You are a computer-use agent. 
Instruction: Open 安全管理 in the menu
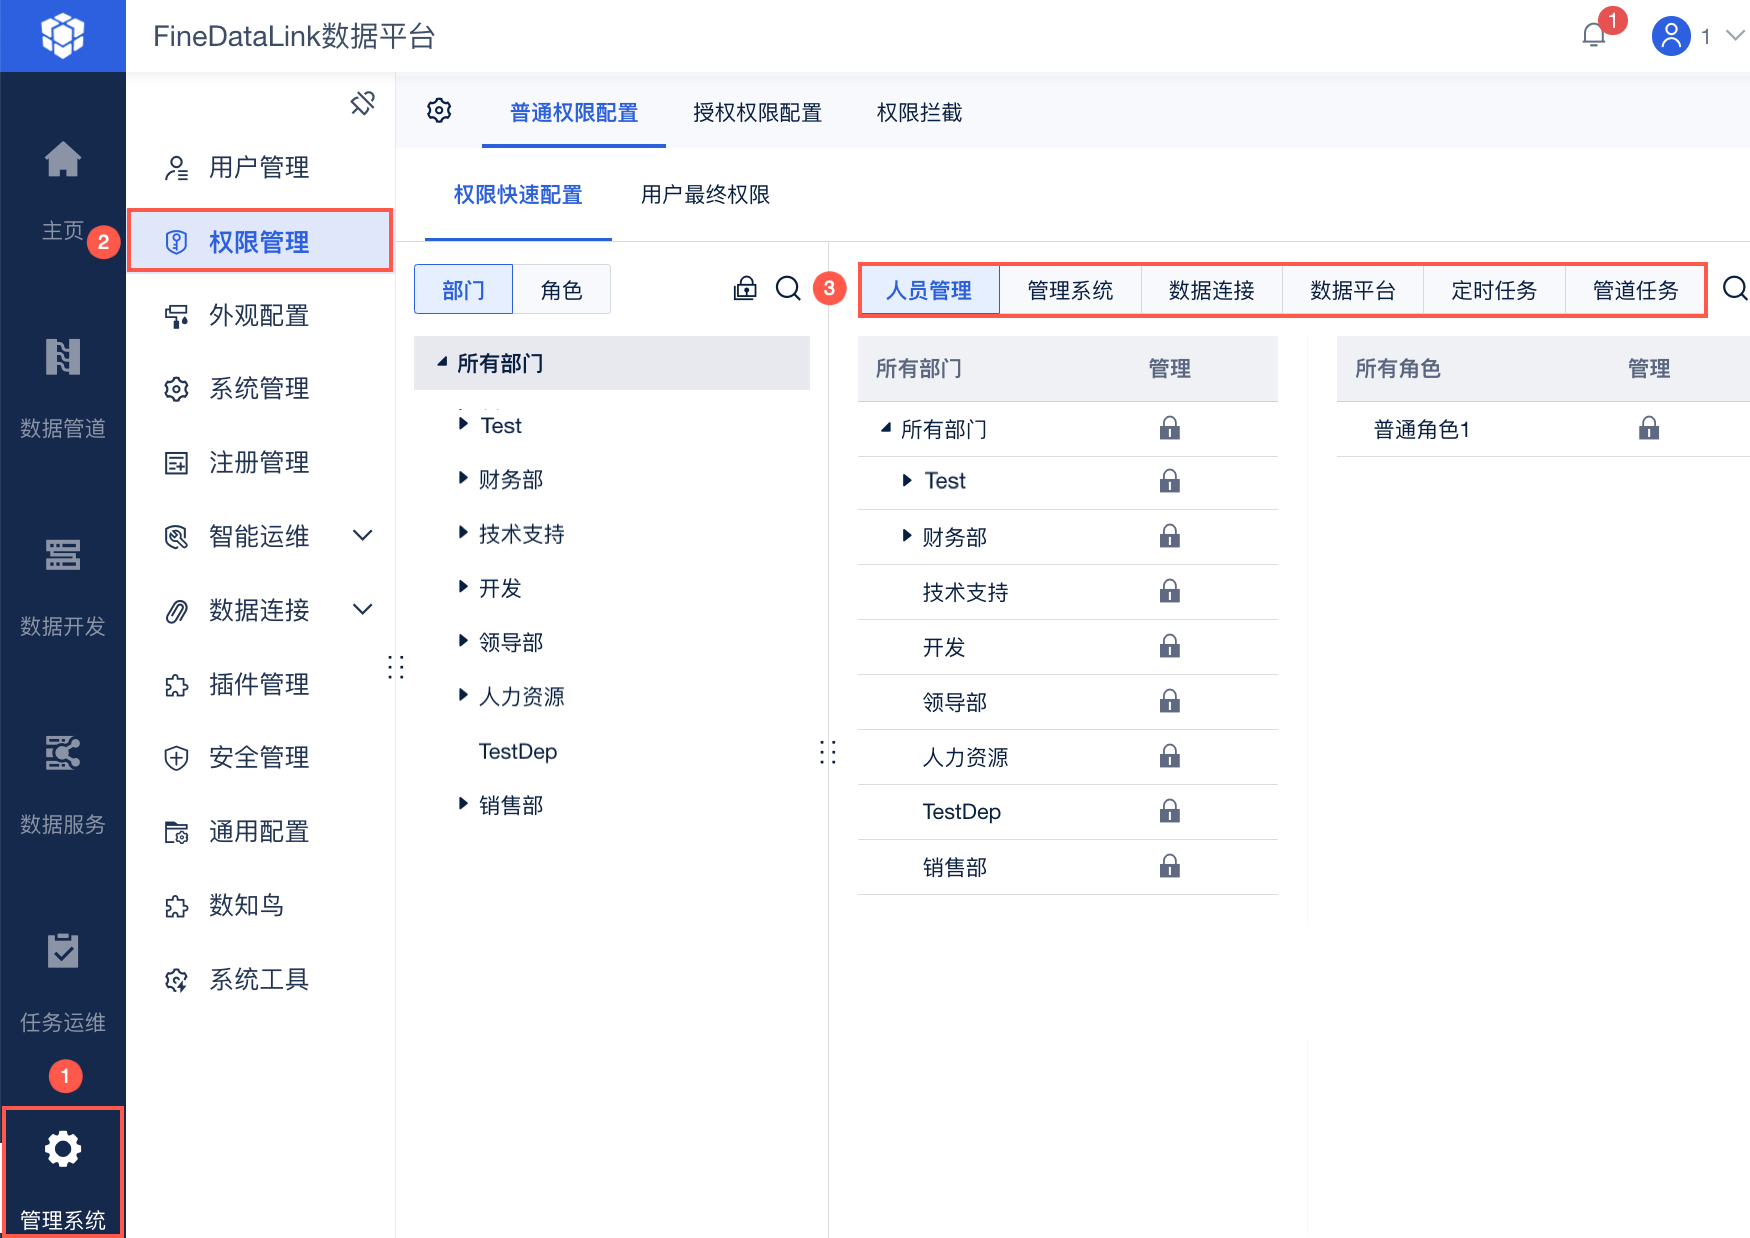tap(259, 757)
